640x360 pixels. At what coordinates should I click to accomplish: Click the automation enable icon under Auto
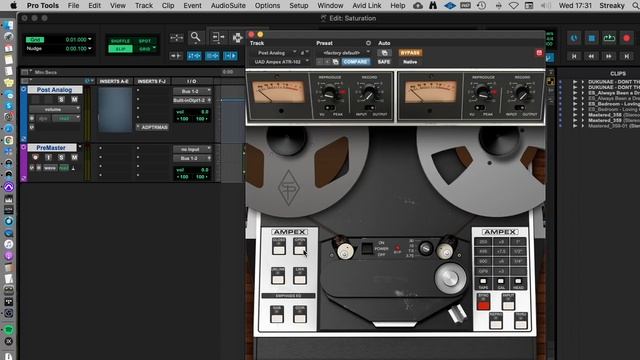(x=384, y=53)
